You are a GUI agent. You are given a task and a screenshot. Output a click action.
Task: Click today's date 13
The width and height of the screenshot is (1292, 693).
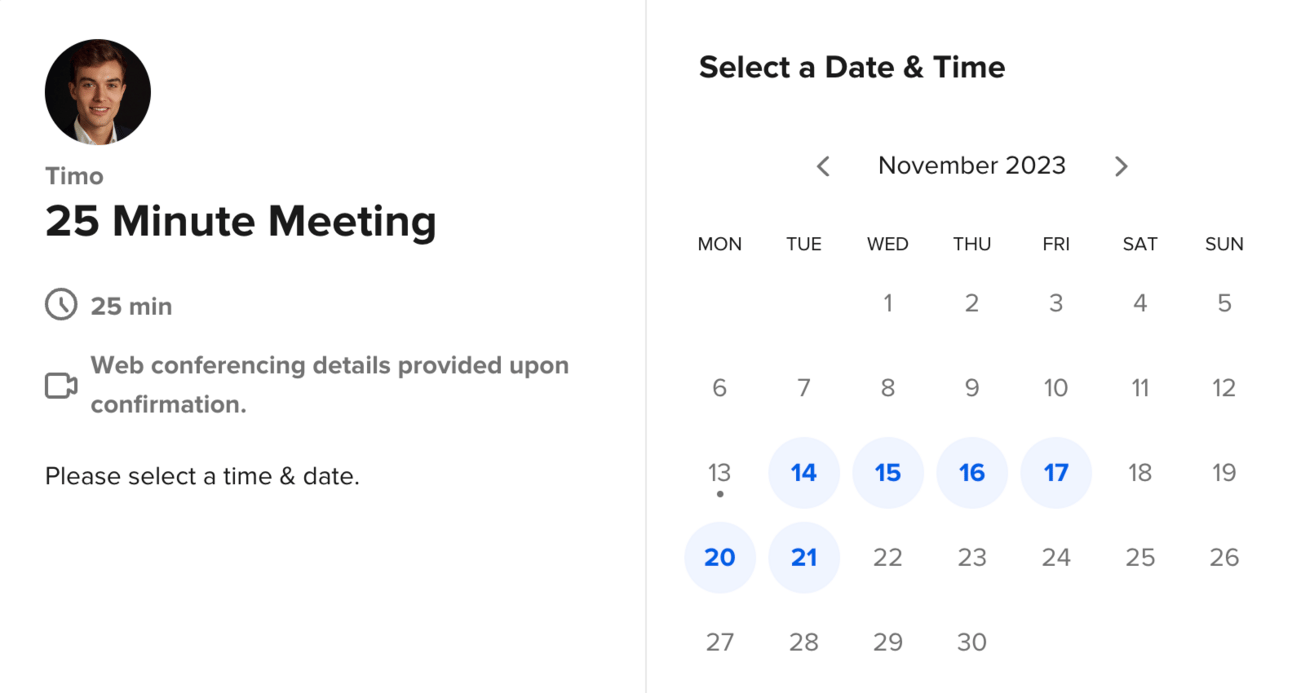click(720, 473)
